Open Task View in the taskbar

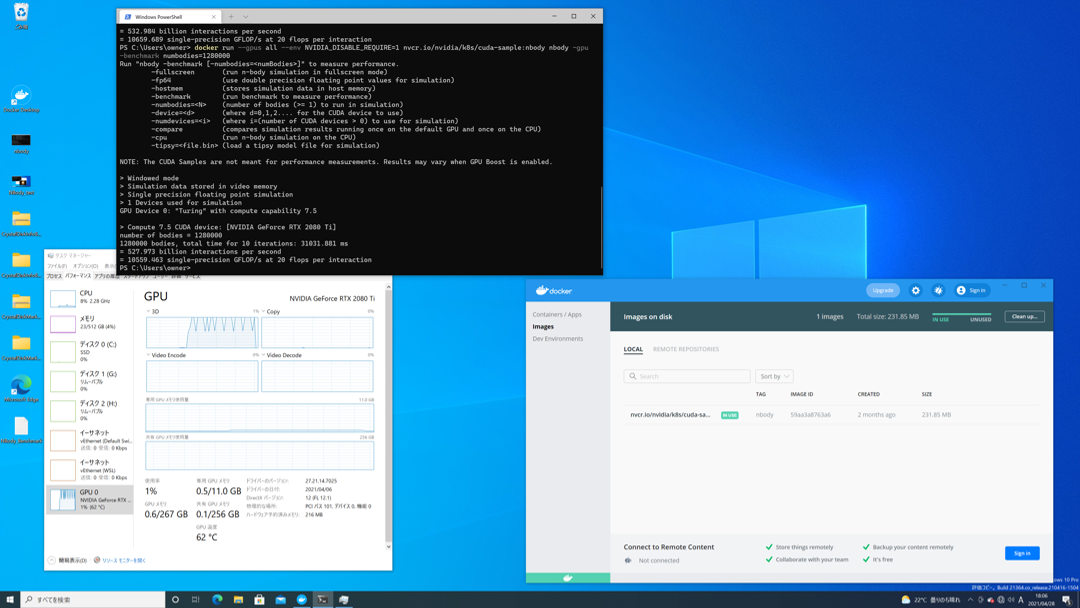[x=196, y=599]
